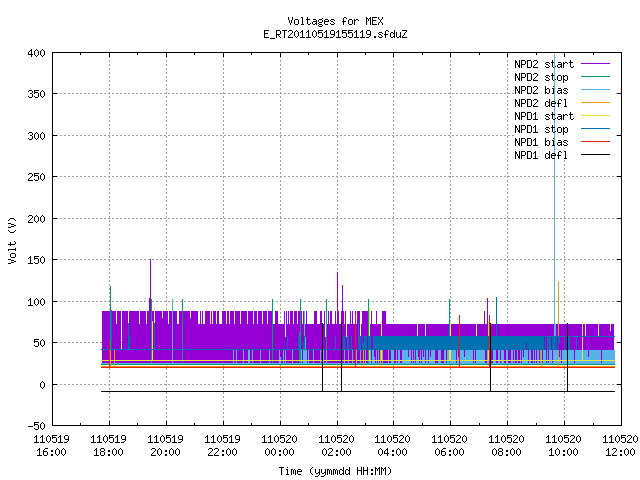Viewport: 640px width, 480px height.
Task: Click the 0 value on Y-axis
Action: point(42,385)
